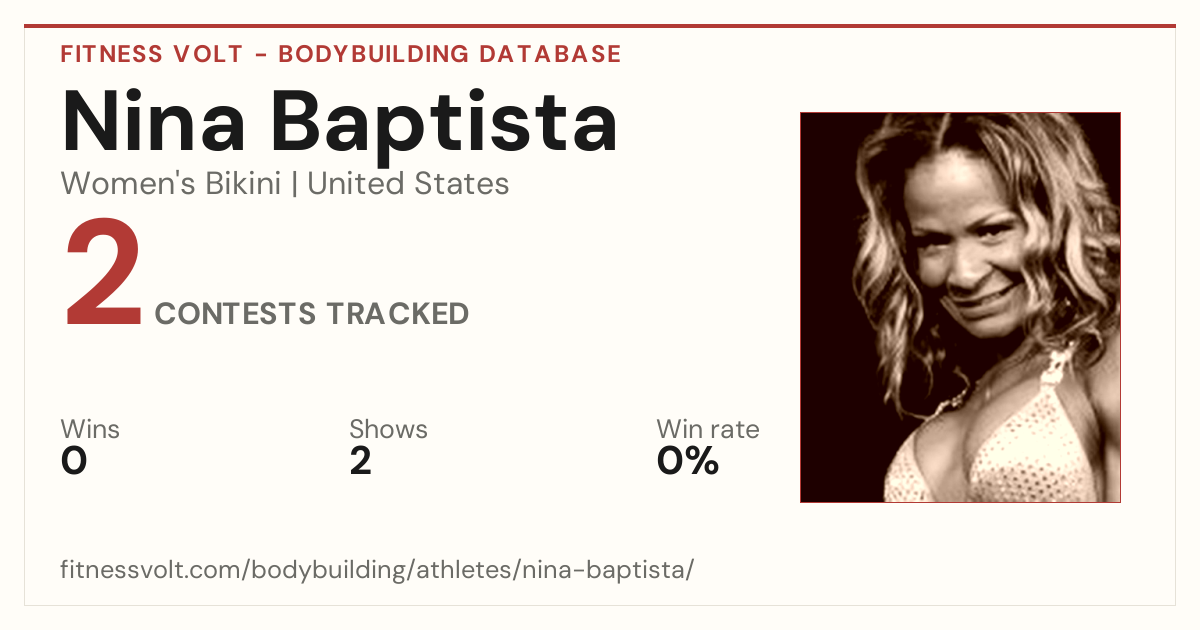This screenshot has width=1200, height=630.
Task: Click the "FITNESS VOLT" words in the header
Action: click(152, 54)
